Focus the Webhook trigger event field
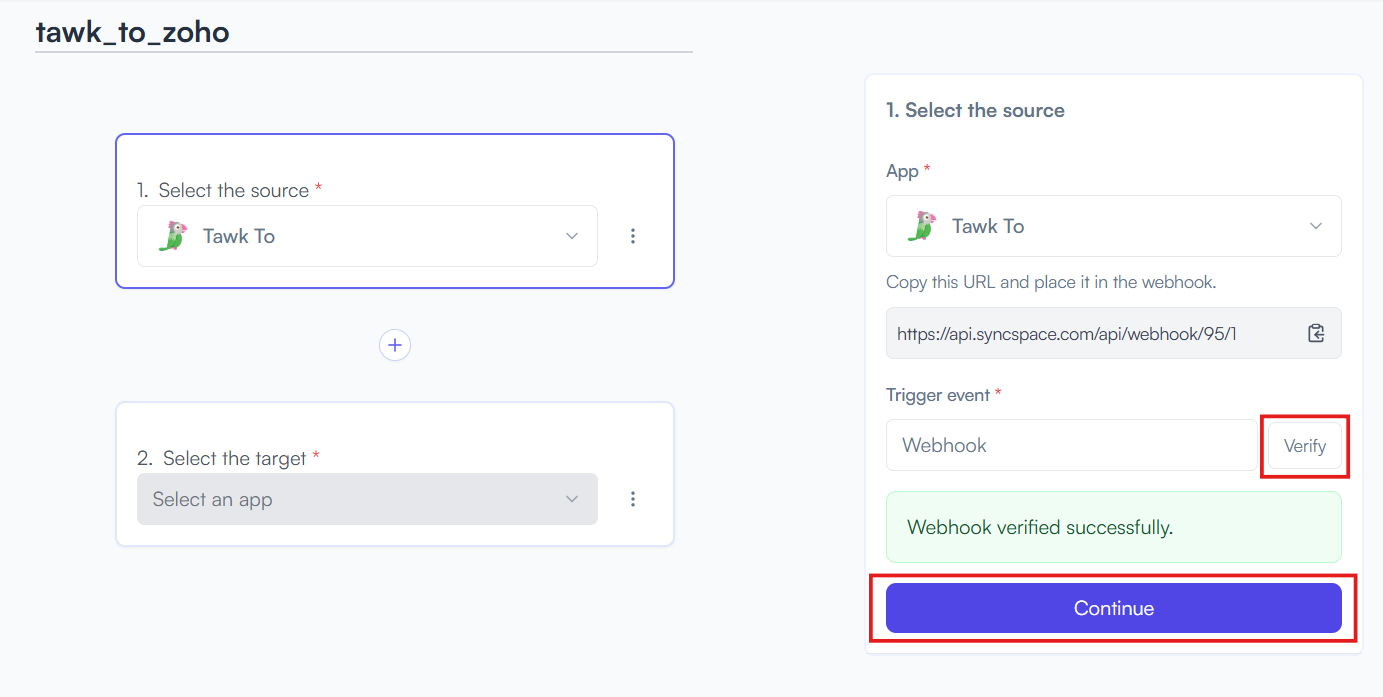This screenshot has height=697, width=1383. point(1071,445)
